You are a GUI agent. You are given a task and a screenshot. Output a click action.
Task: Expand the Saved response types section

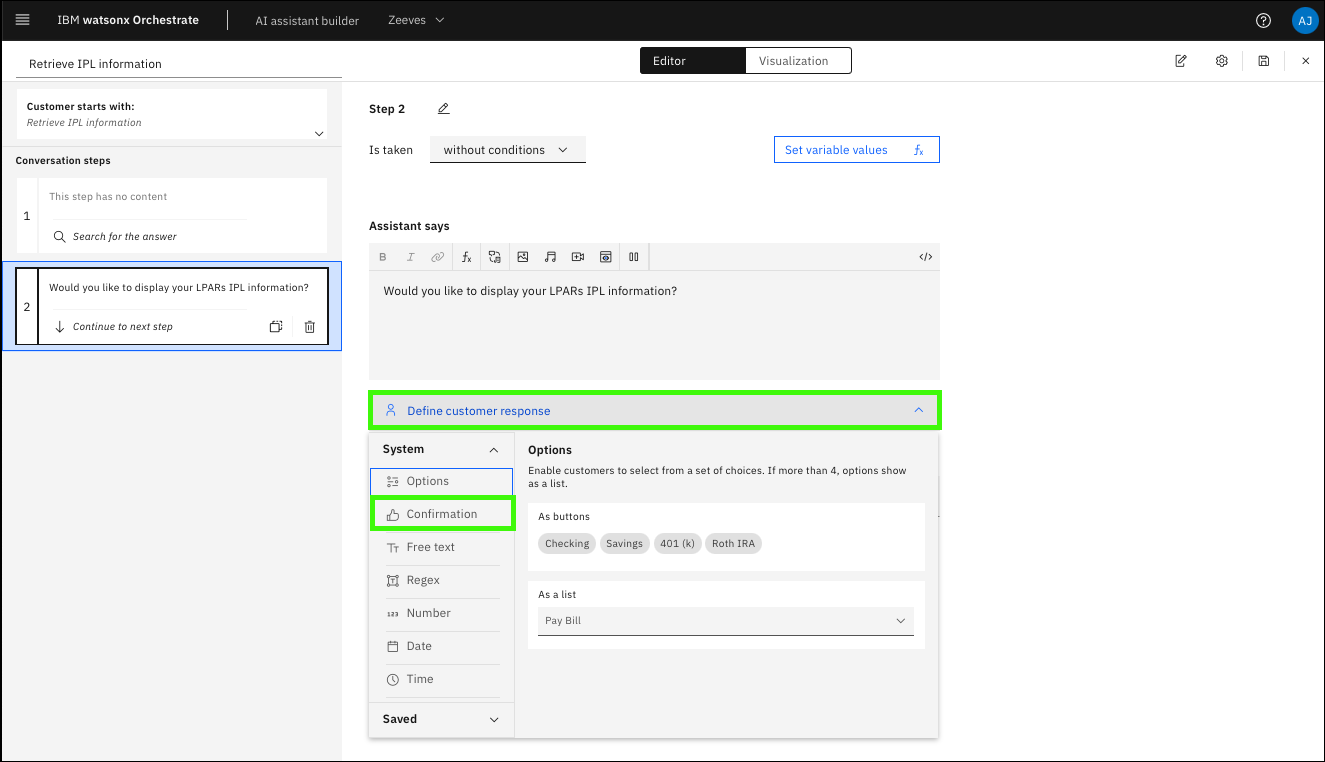[493, 719]
